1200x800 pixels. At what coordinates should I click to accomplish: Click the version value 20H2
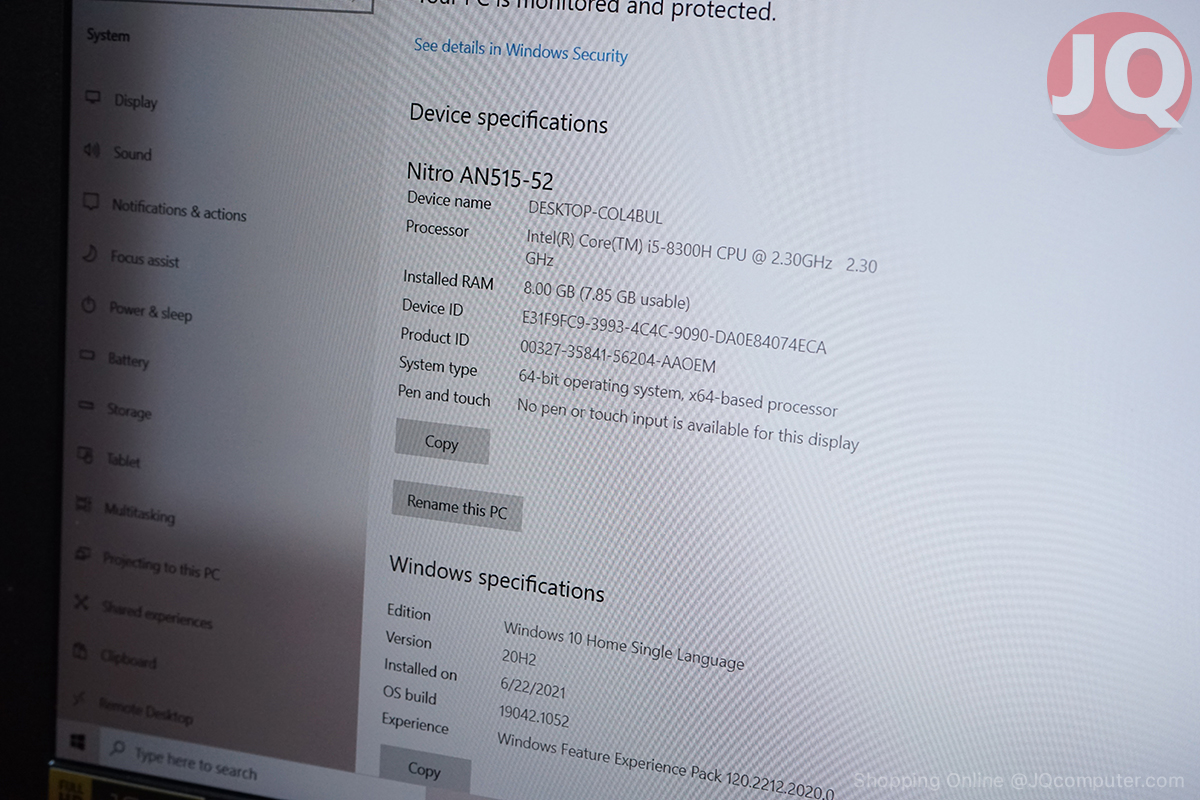coord(521,656)
